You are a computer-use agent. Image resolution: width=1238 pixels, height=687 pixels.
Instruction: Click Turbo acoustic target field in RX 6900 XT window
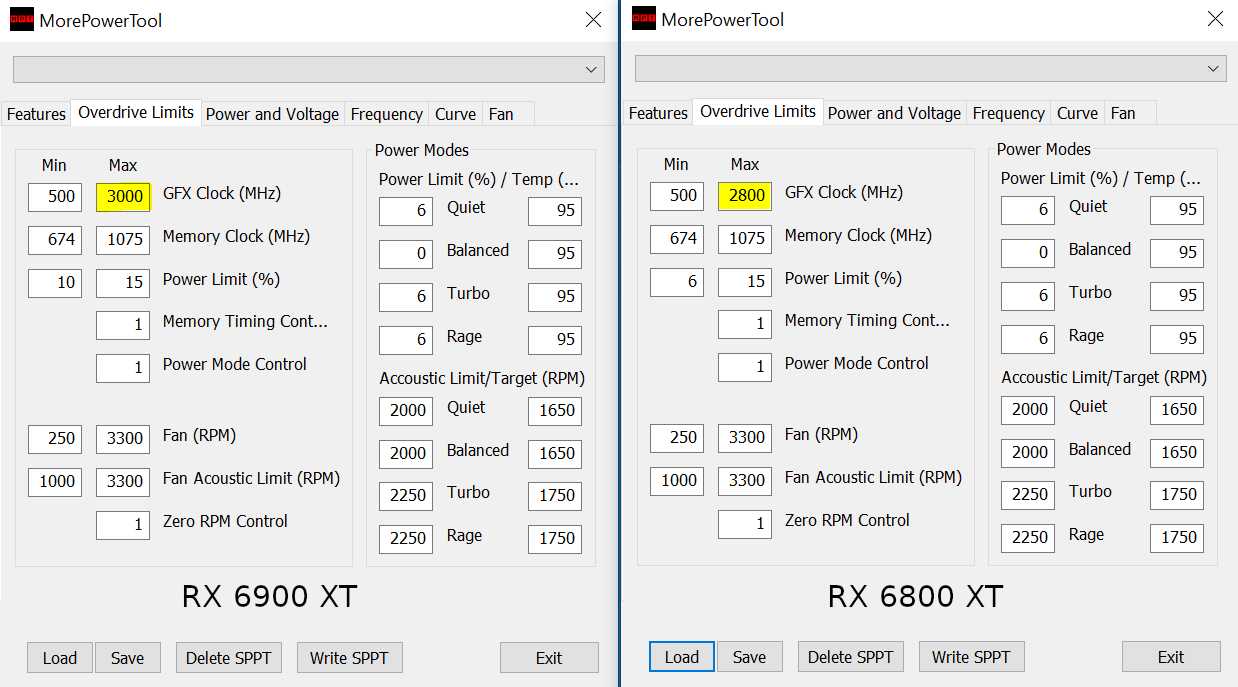coord(555,495)
